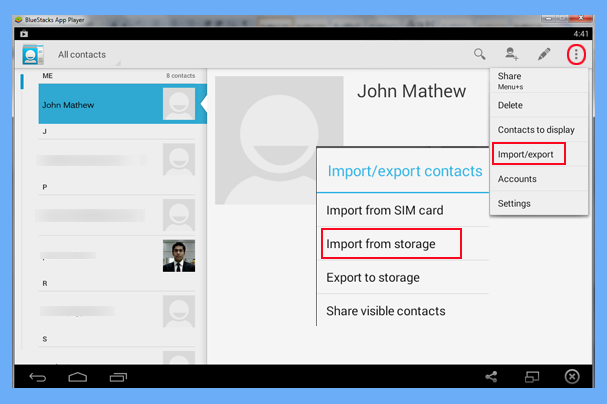Click the edit contact pencil icon
The image size is (607, 404).
[544, 54]
